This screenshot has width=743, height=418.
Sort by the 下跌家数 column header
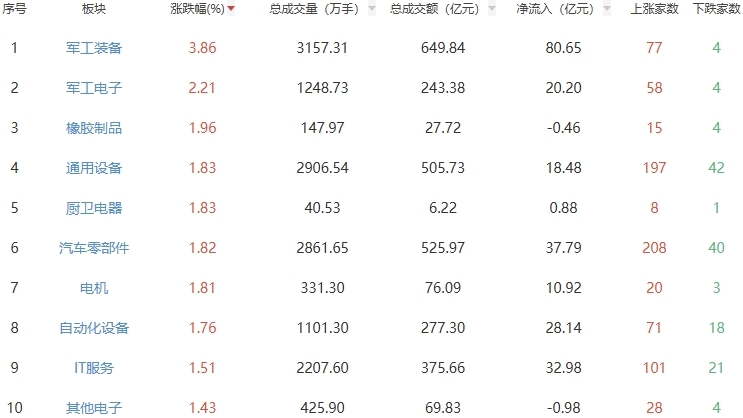716,9
